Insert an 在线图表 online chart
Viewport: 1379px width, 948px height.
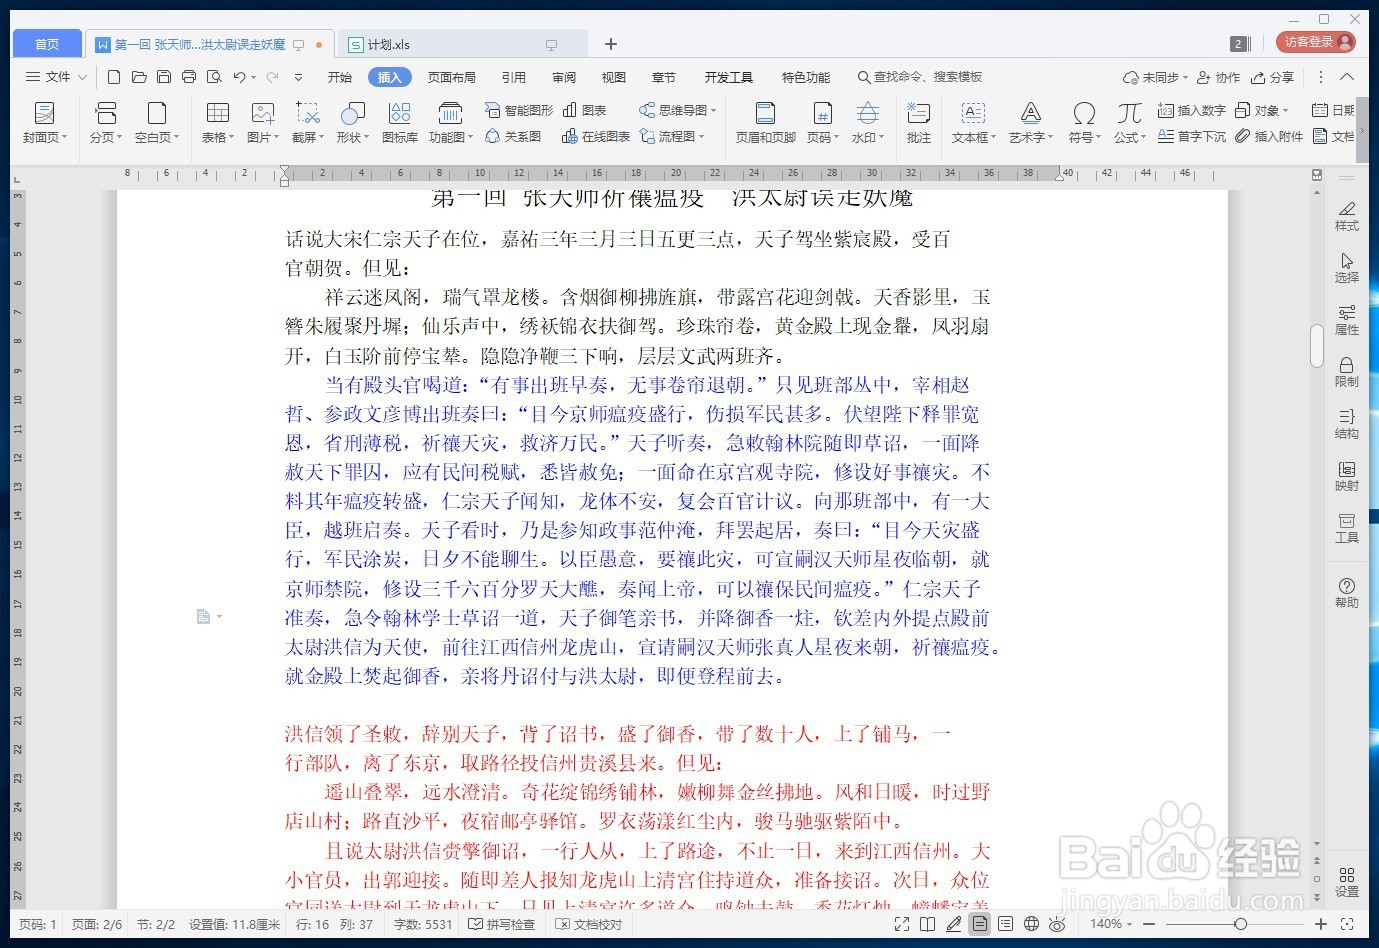tap(596, 136)
